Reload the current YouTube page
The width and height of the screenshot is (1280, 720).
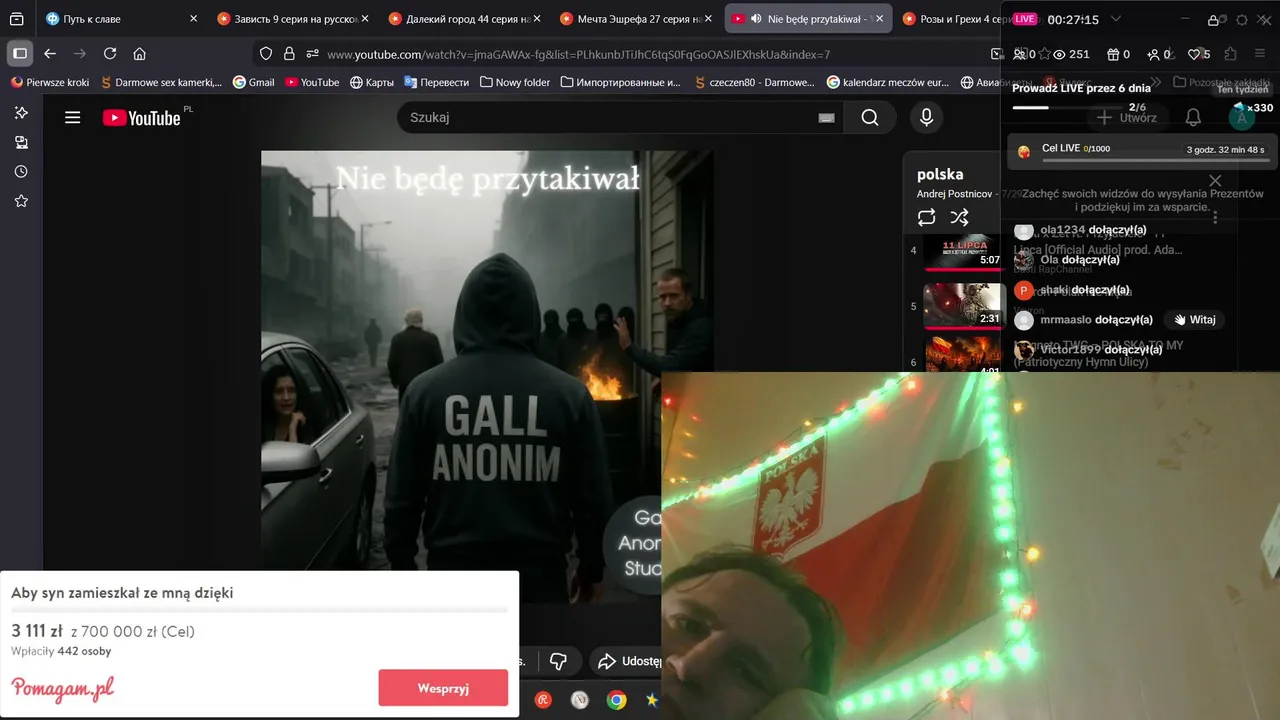(x=110, y=54)
